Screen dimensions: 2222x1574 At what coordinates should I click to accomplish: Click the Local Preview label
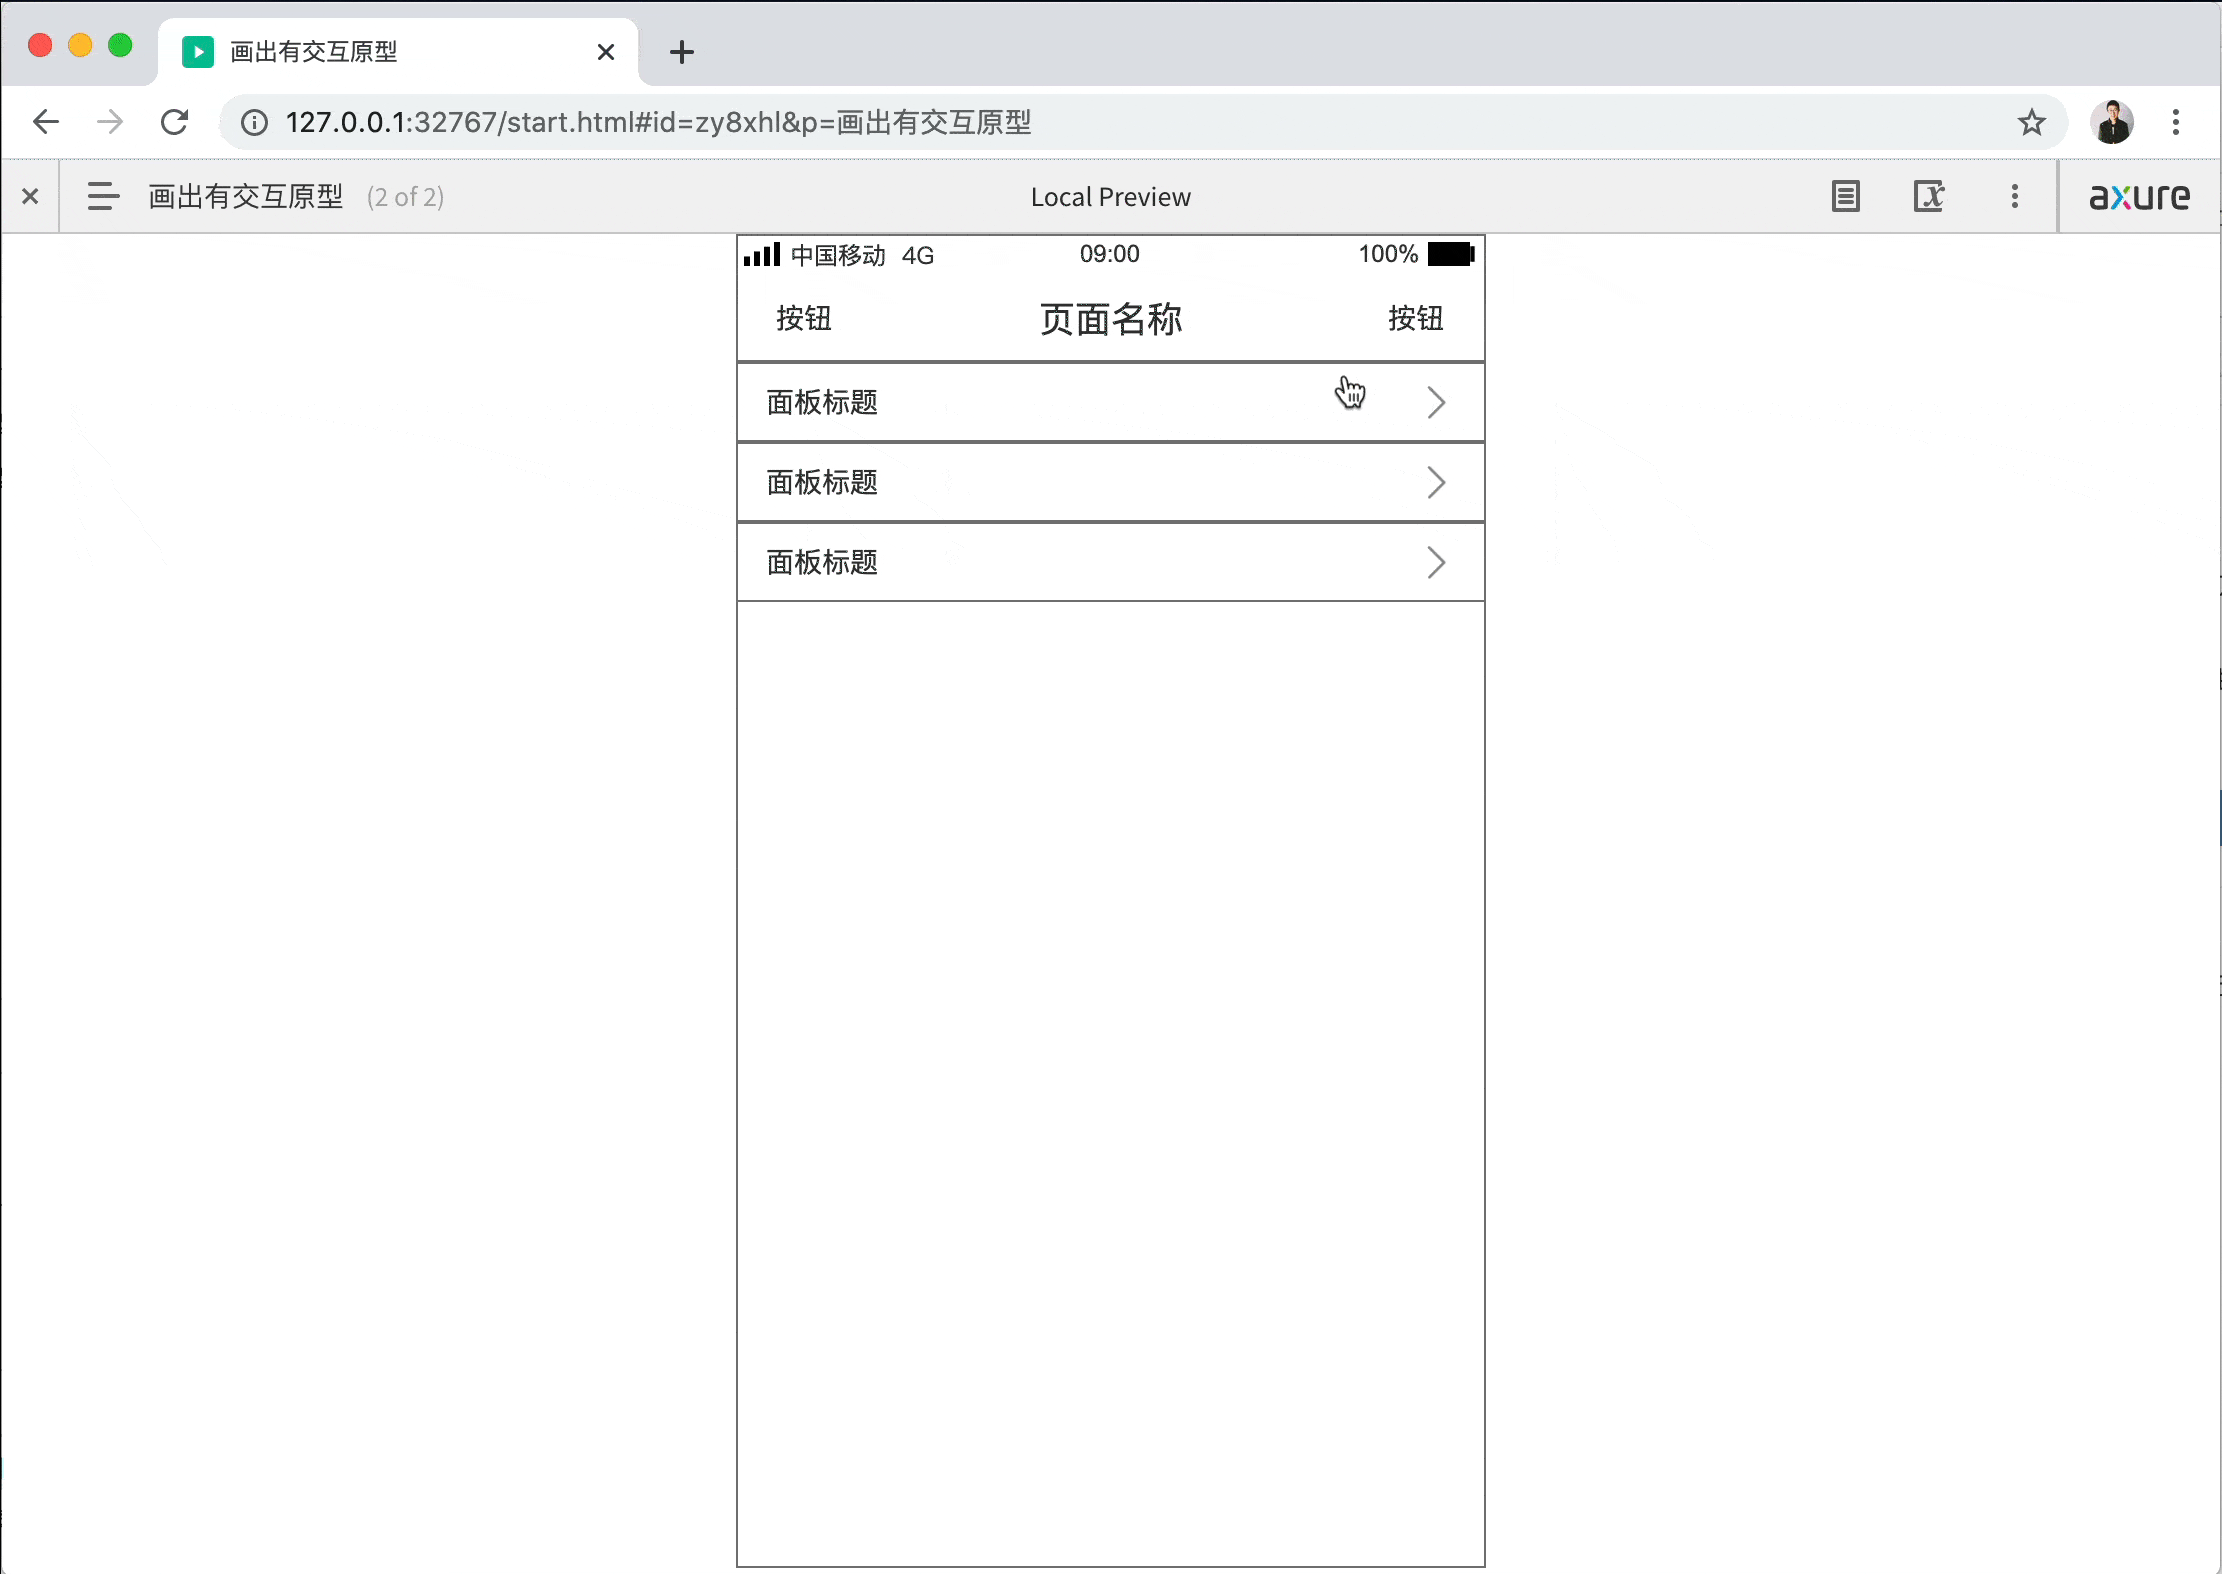tap(1111, 197)
